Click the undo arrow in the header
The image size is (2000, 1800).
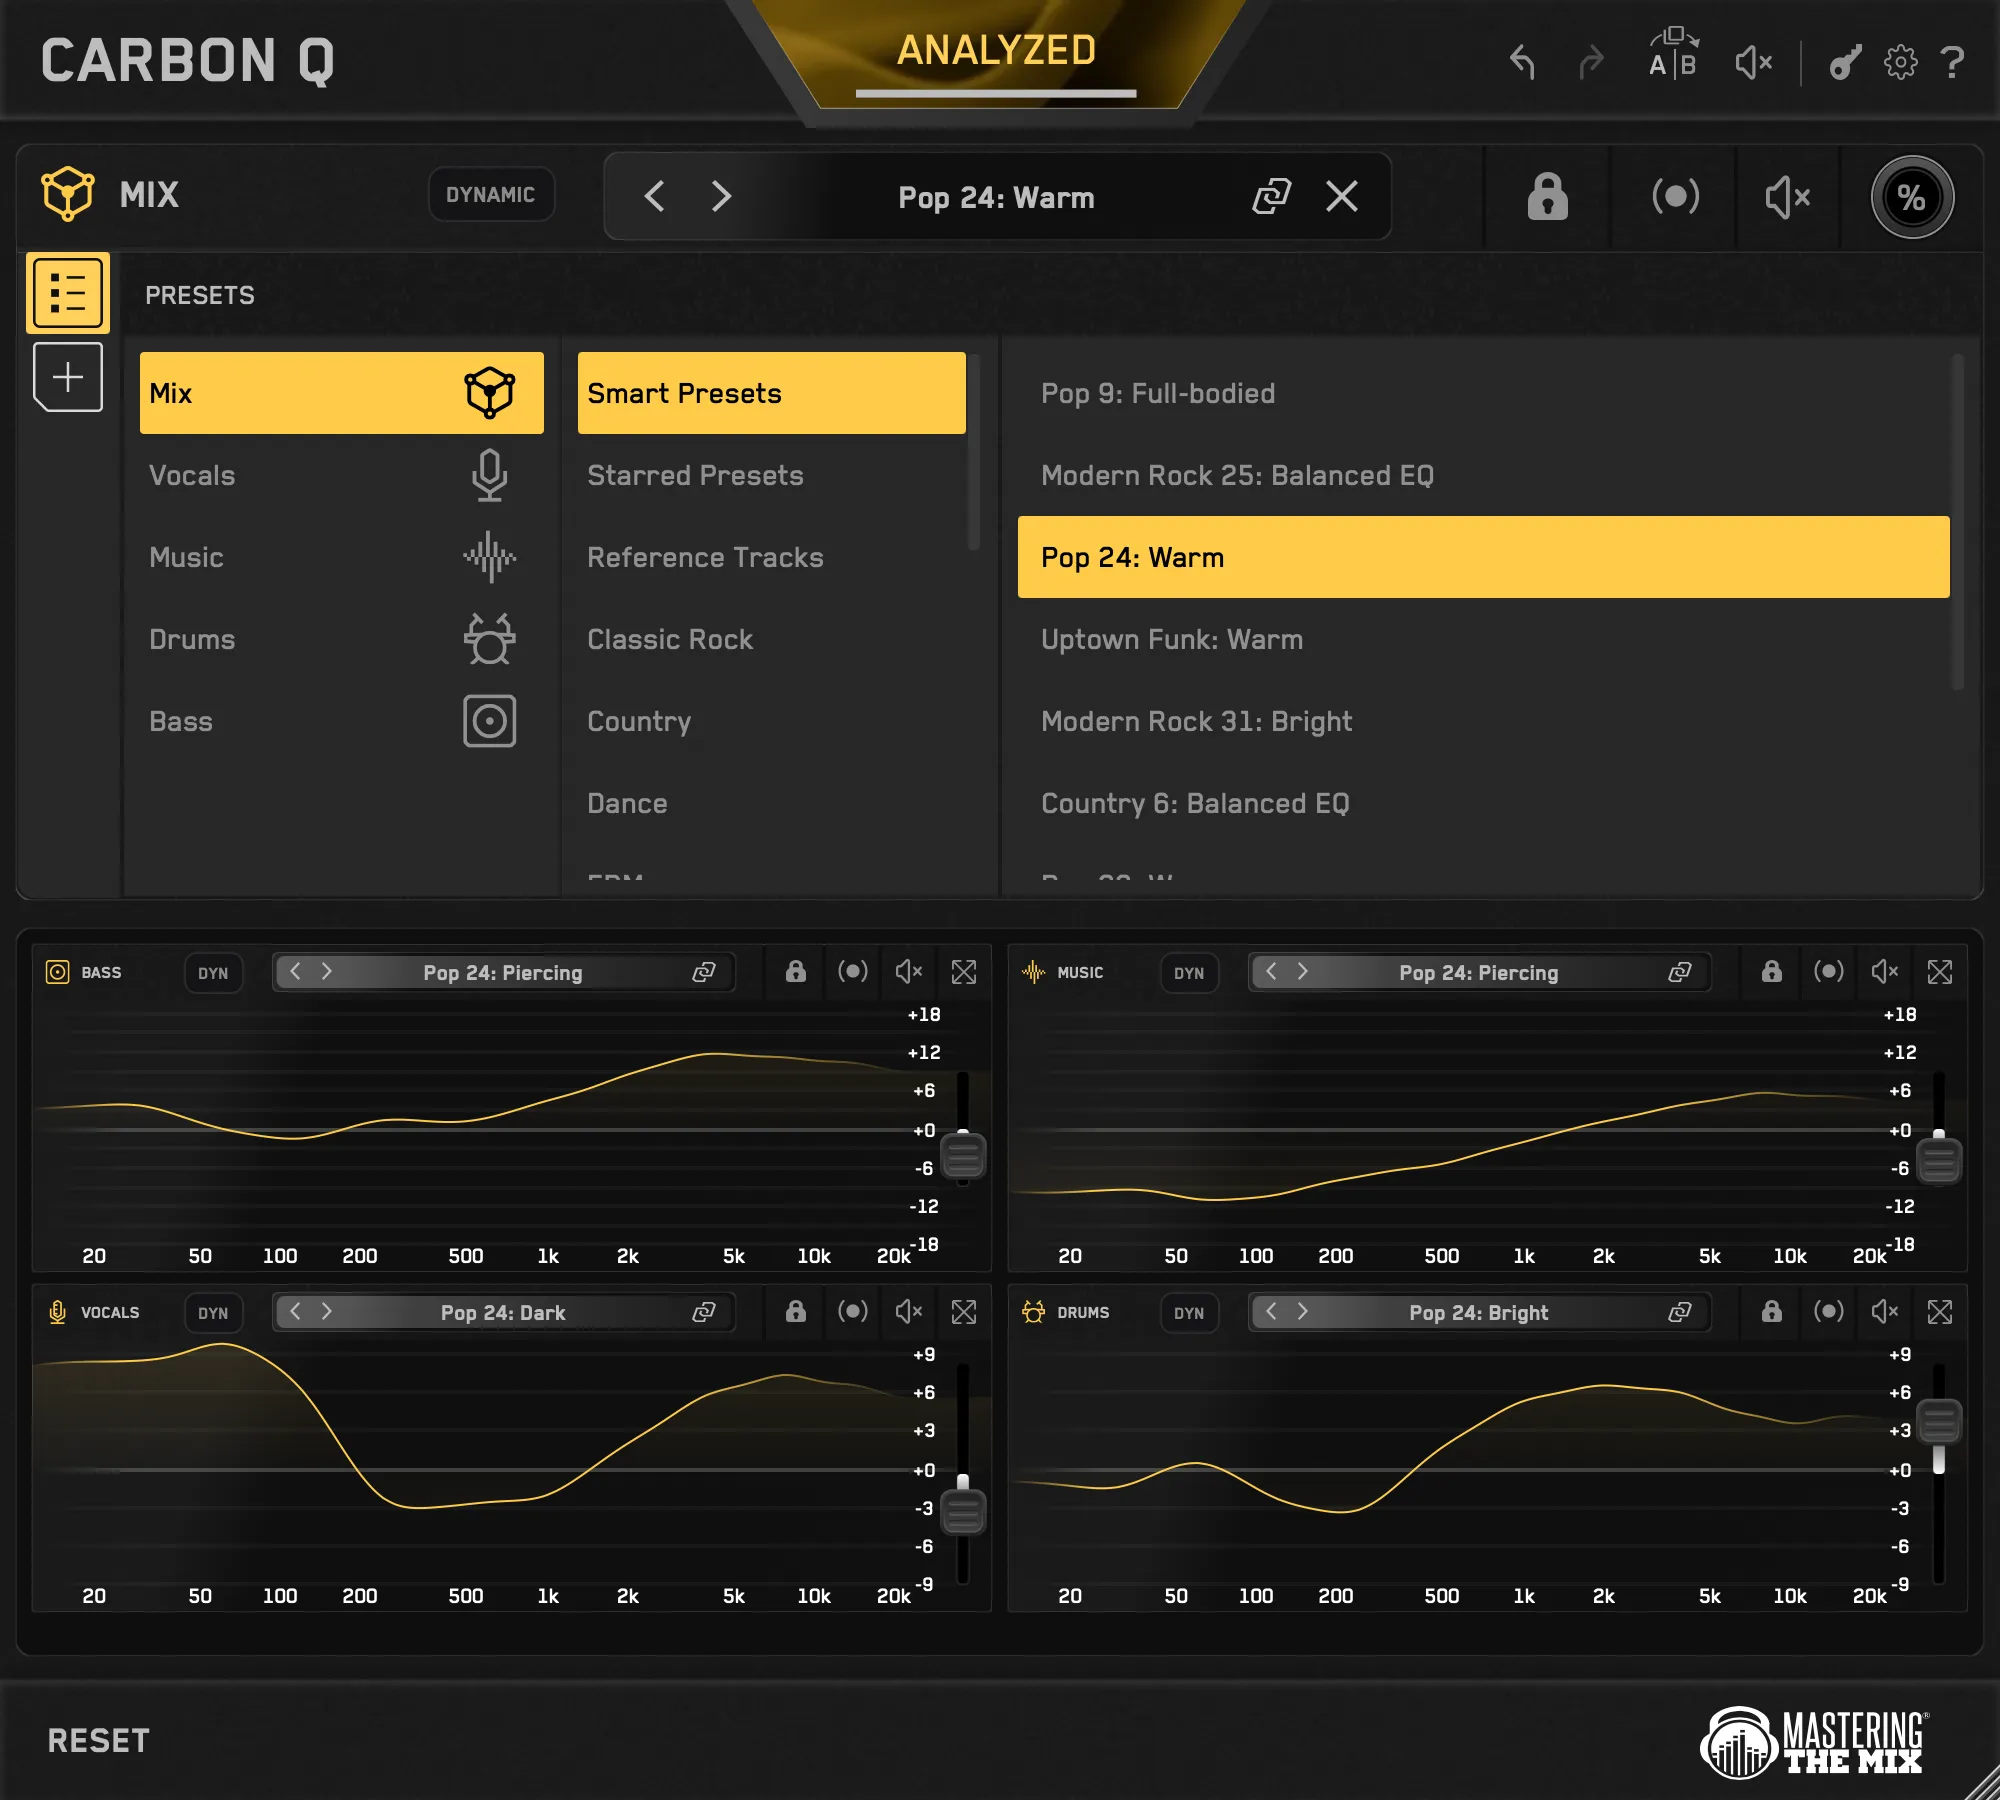tap(1522, 63)
